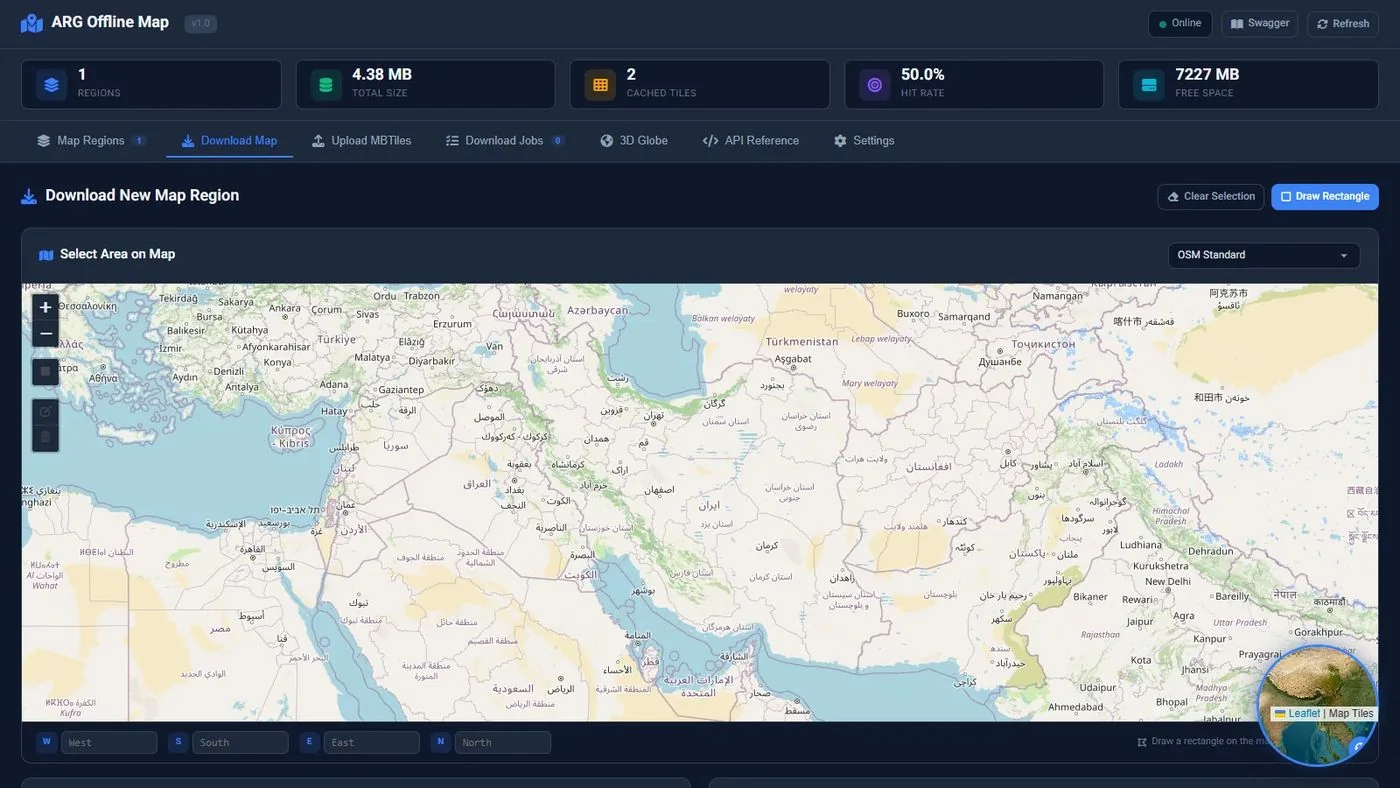
Task: Click the Regions stat card layers icon
Action: tap(52, 85)
